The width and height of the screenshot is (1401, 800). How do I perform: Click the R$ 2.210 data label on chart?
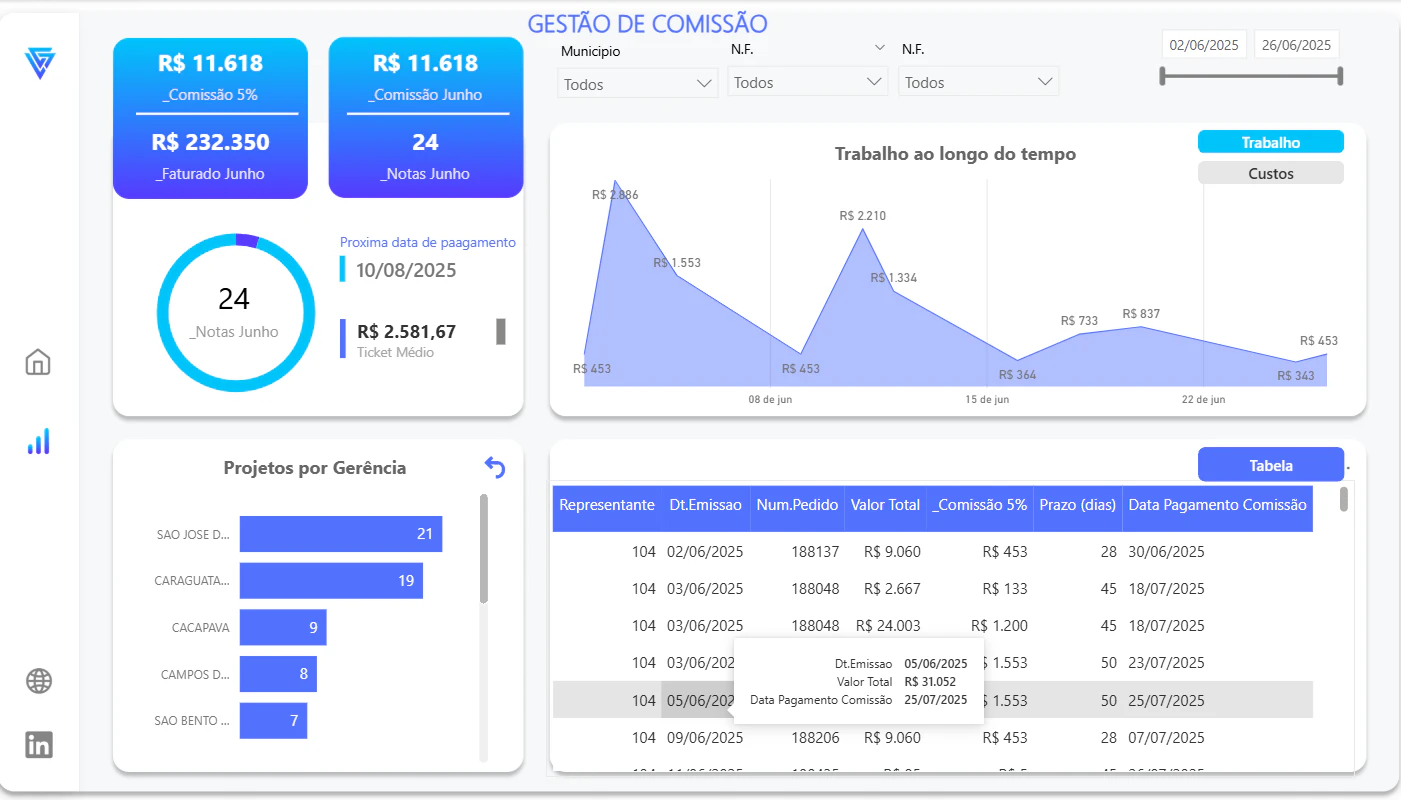863,216
